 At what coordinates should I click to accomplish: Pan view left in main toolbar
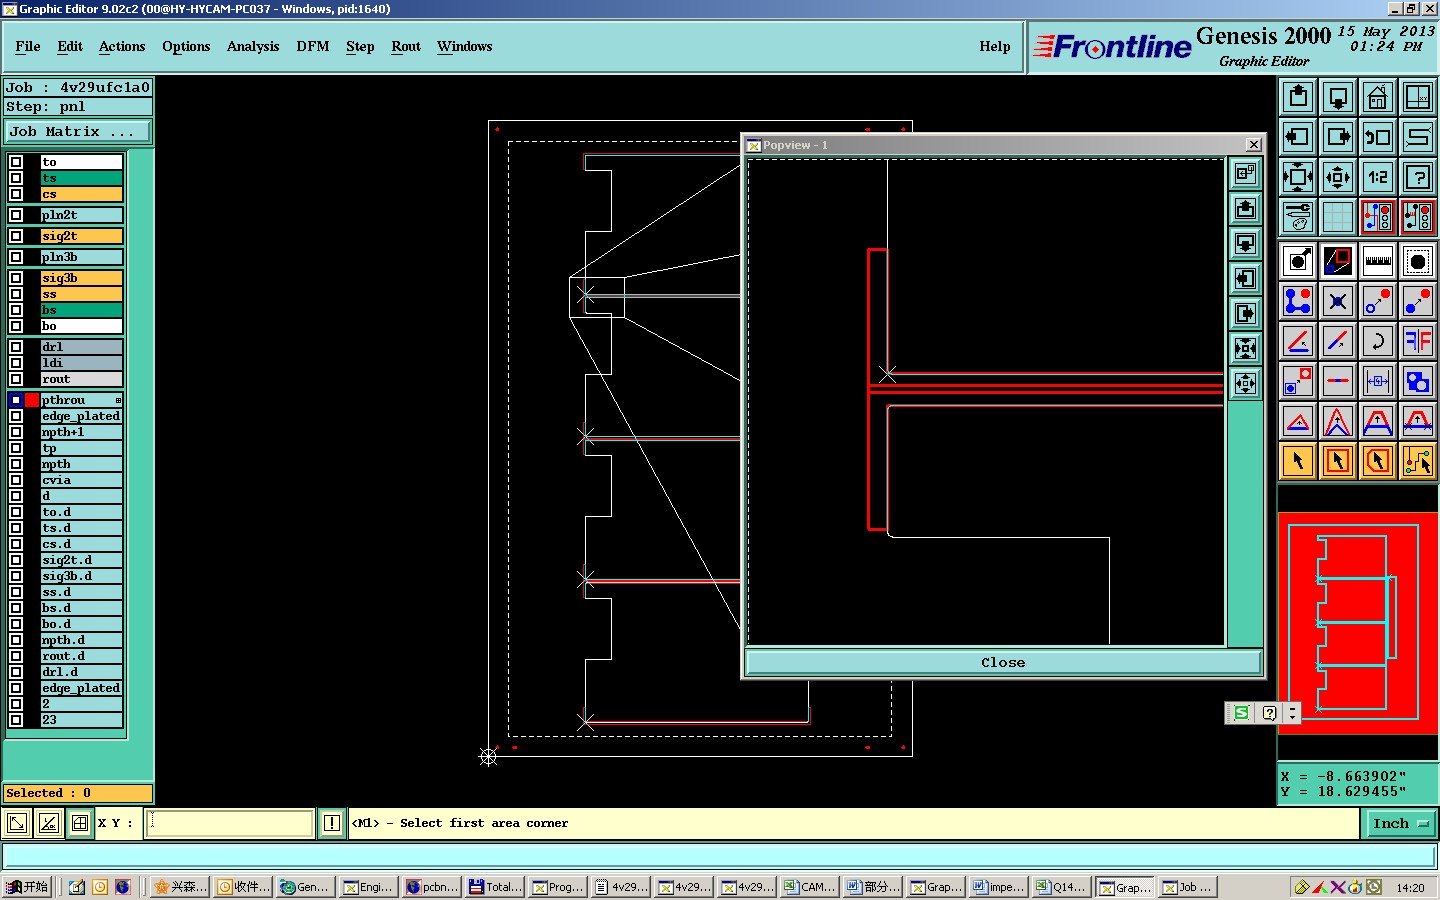tap(1298, 137)
